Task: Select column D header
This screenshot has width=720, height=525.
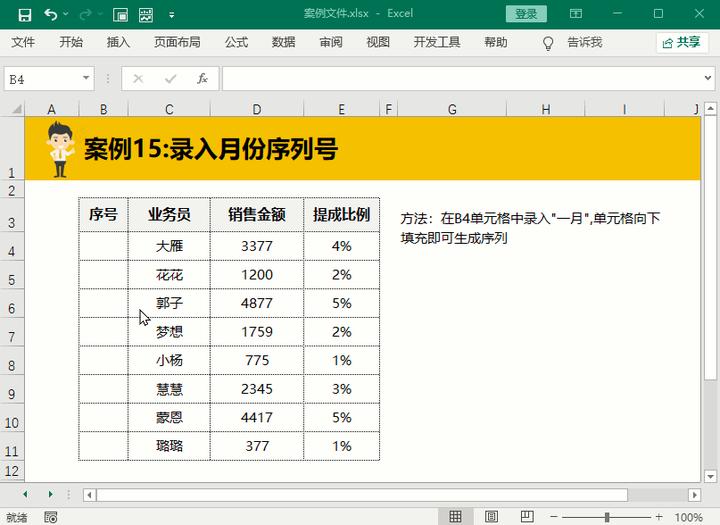Action: point(256,108)
